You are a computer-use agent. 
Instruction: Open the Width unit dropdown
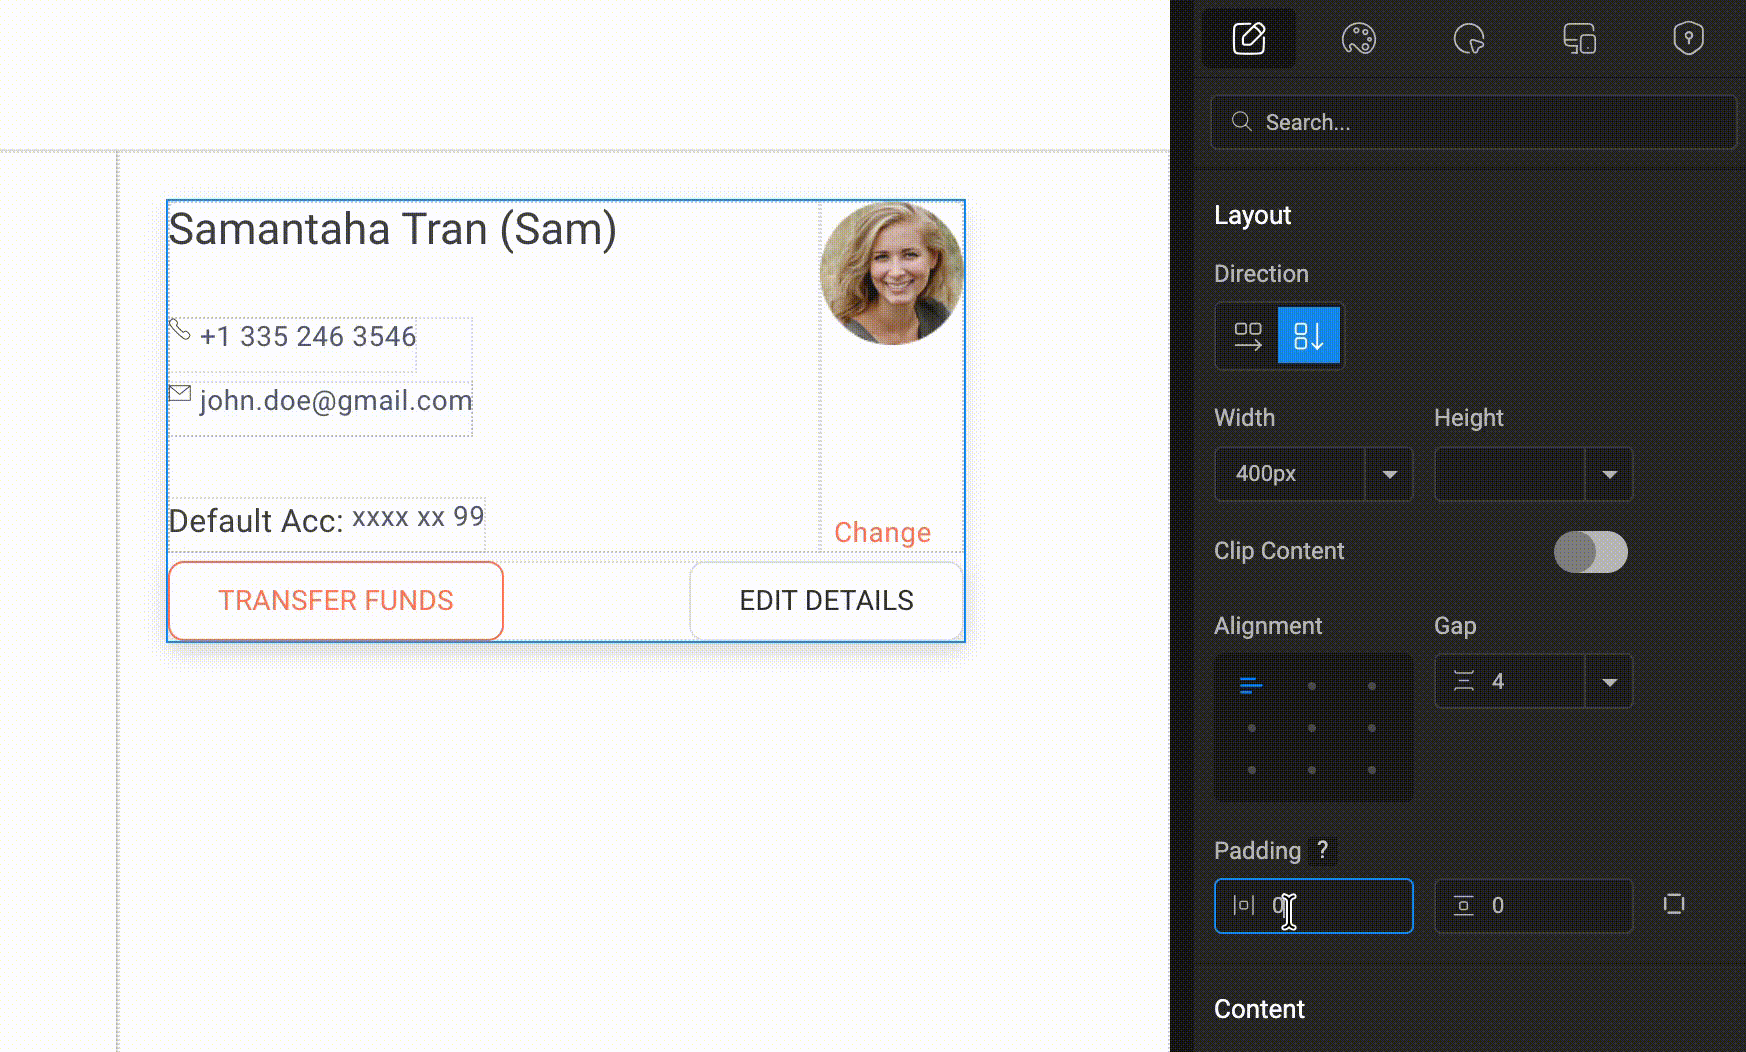click(1389, 474)
